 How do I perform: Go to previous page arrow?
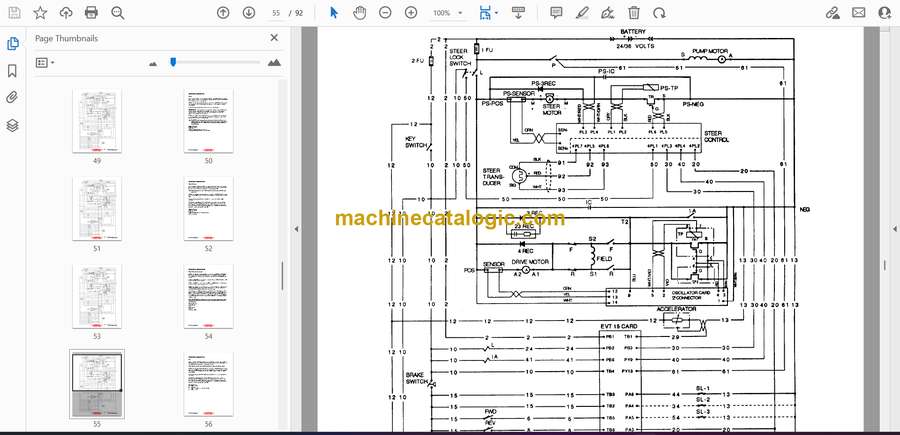(223, 13)
